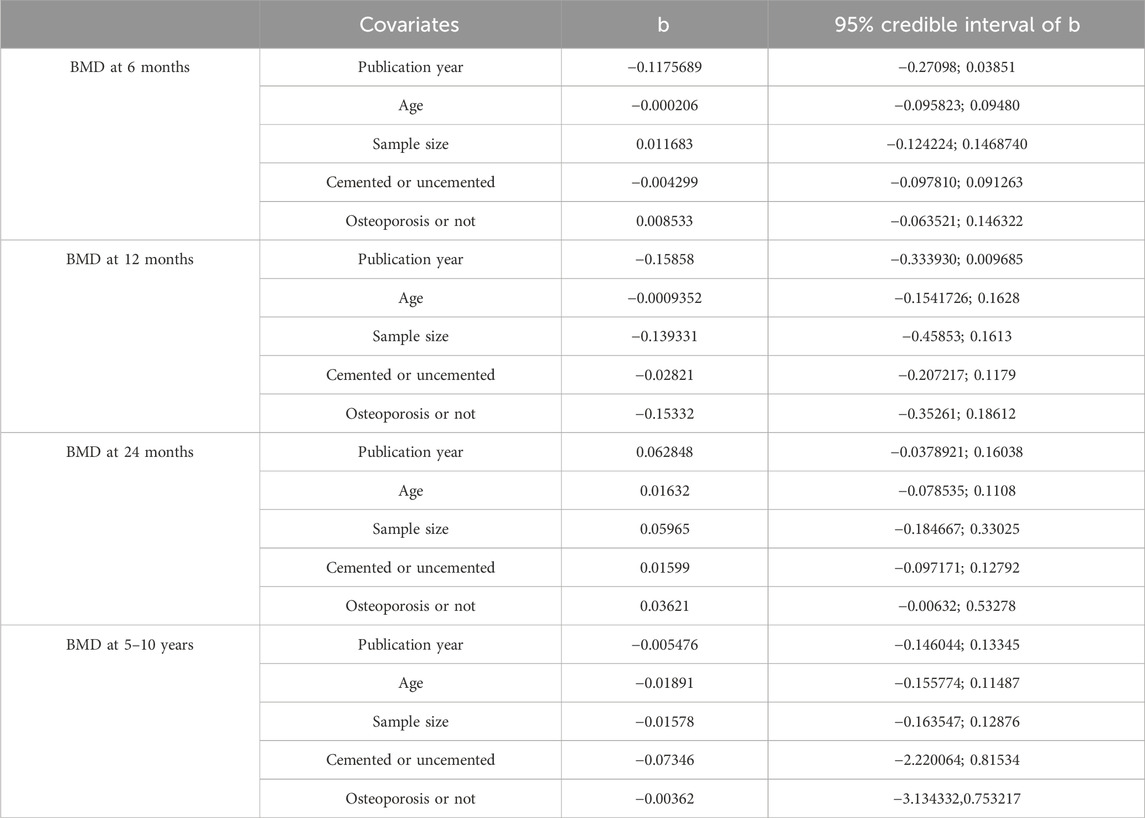The width and height of the screenshot is (1145, 818).
Task: Click the "Covariates" column header
Action: tap(410, 24)
